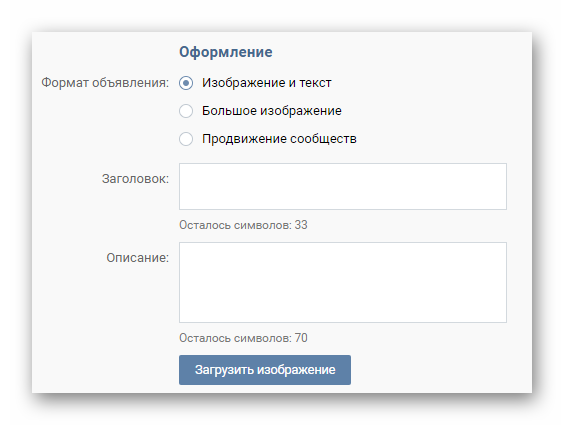Click the 'Описание:' field label

[x=137, y=258]
